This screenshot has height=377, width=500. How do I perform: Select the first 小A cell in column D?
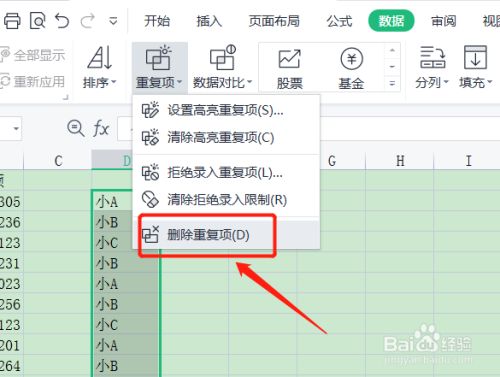pos(112,202)
